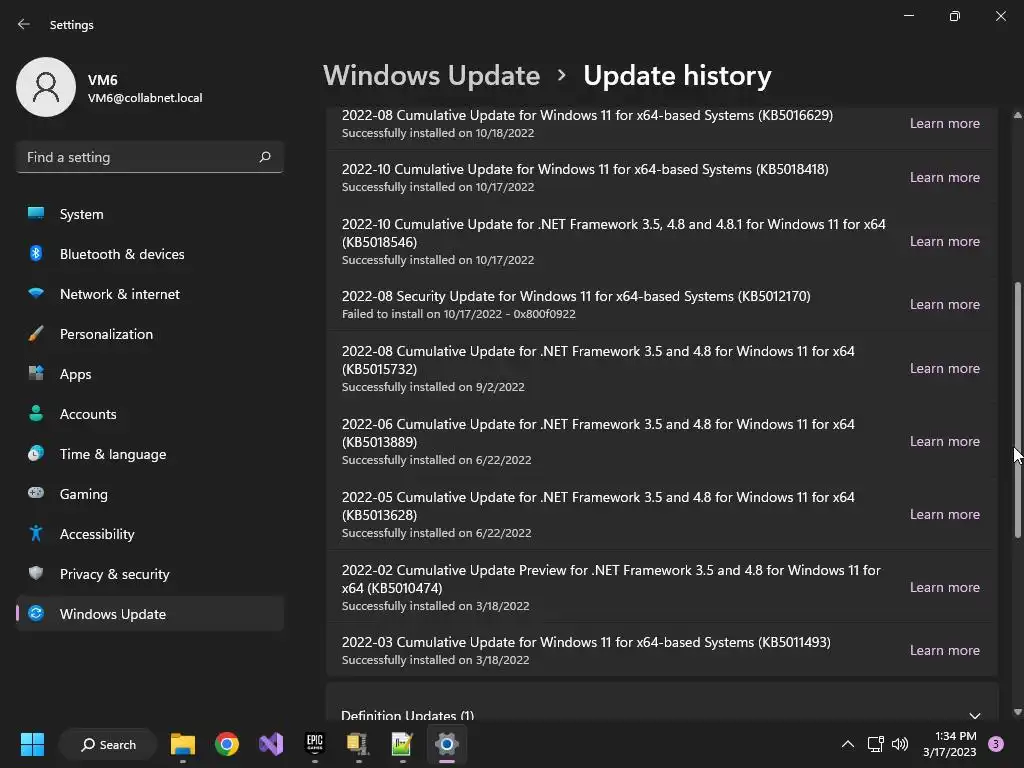Click the Find a setting field
The image size is (1024, 768).
point(150,157)
